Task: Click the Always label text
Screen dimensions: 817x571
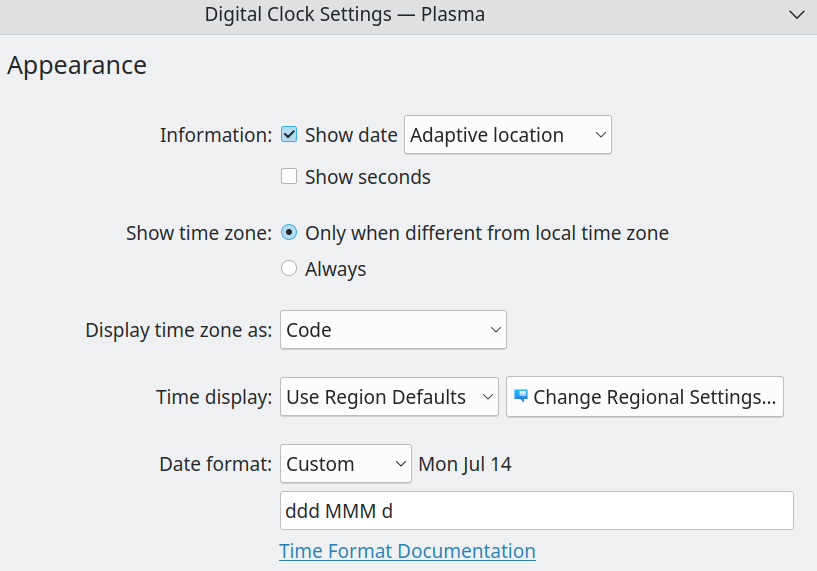Action: (336, 269)
